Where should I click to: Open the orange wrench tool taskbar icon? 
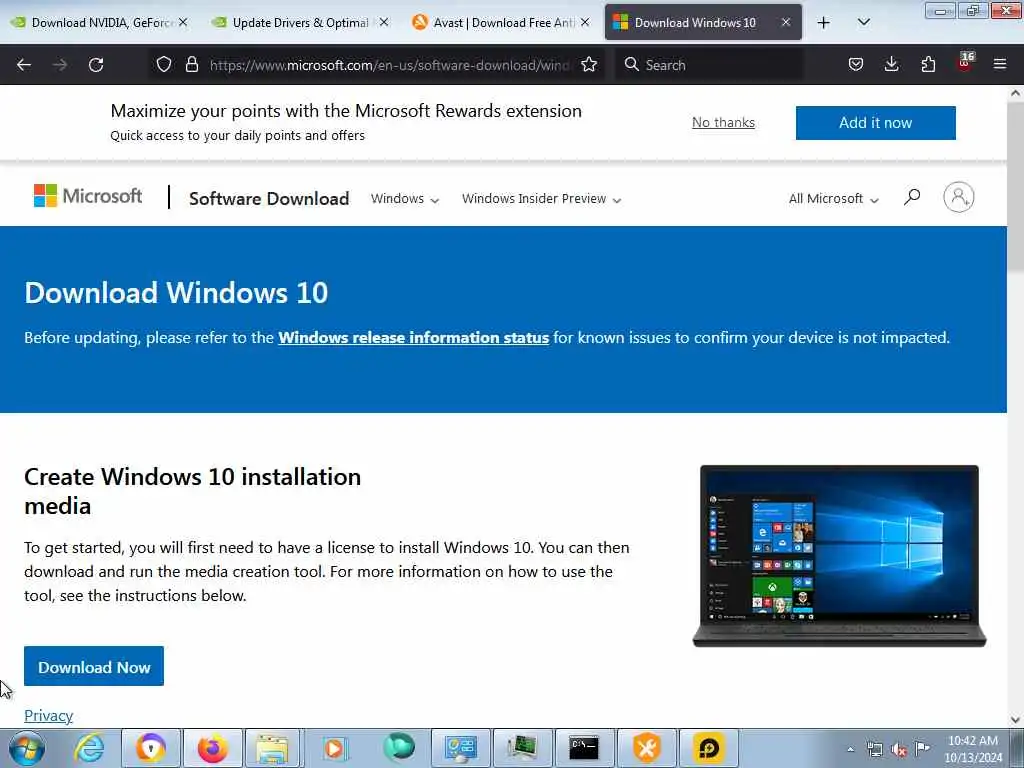647,748
